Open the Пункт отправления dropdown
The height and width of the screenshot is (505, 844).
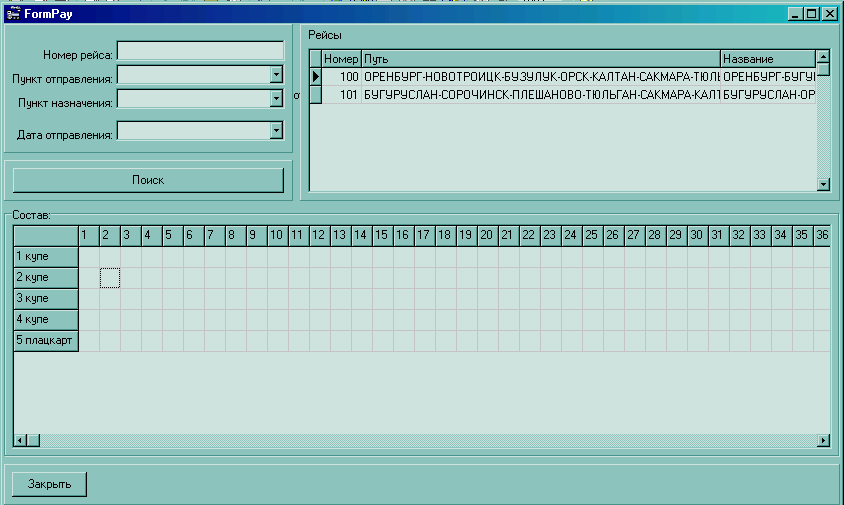point(276,74)
